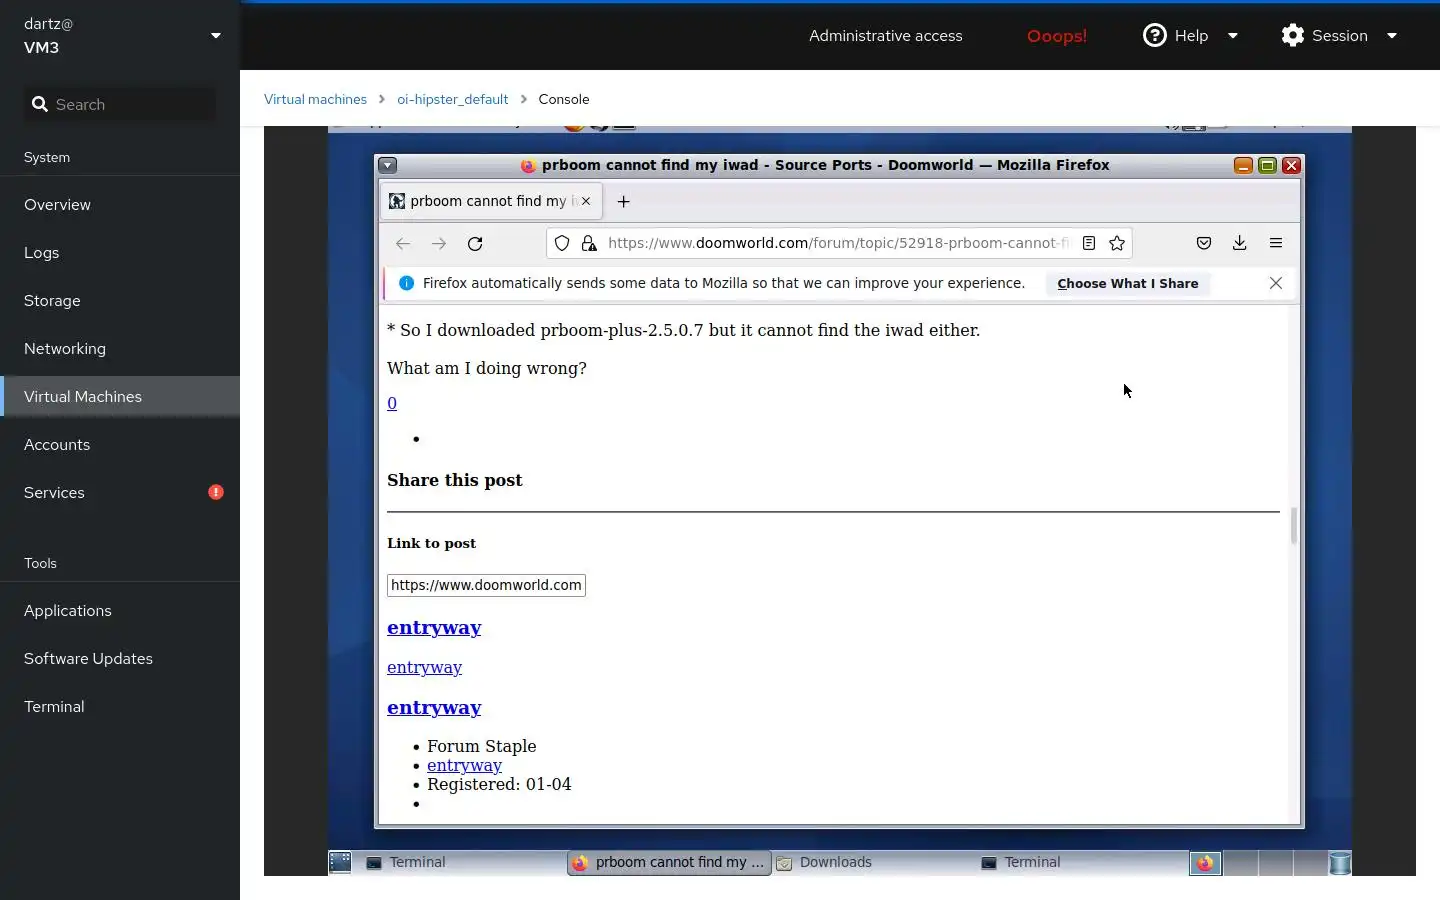Click the 'Registered: 01-04' text

pos(499,784)
